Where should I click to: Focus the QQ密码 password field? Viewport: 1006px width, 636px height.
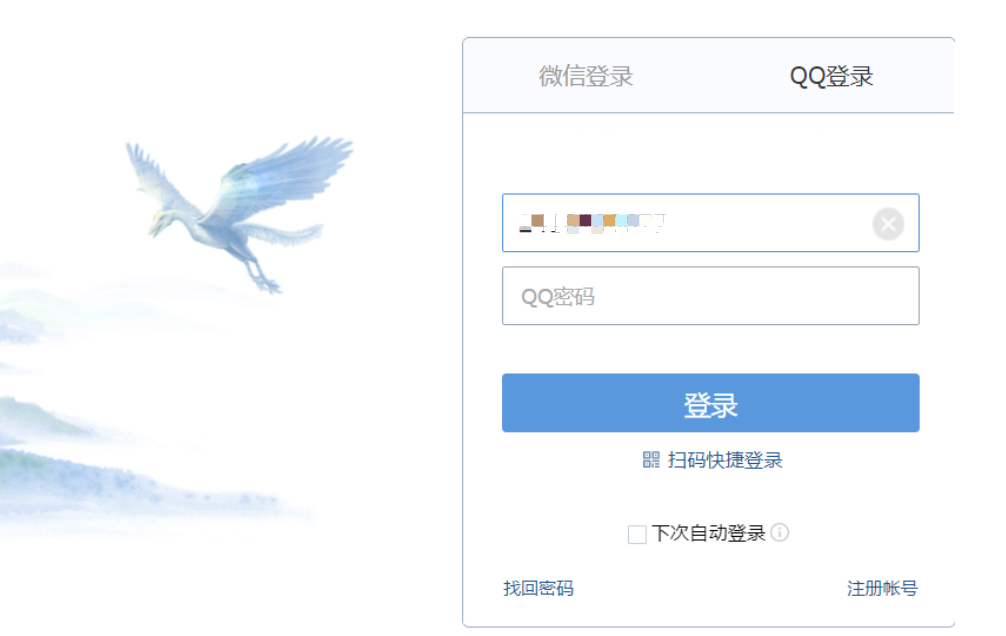pos(710,296)
